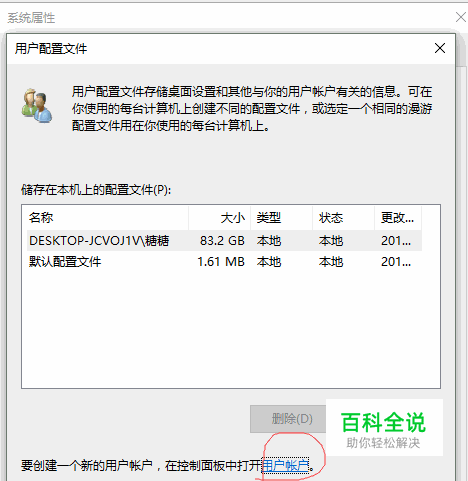Open the 用户帐户 link
Viewport: 468px width, 481px height.
[286, 465]
